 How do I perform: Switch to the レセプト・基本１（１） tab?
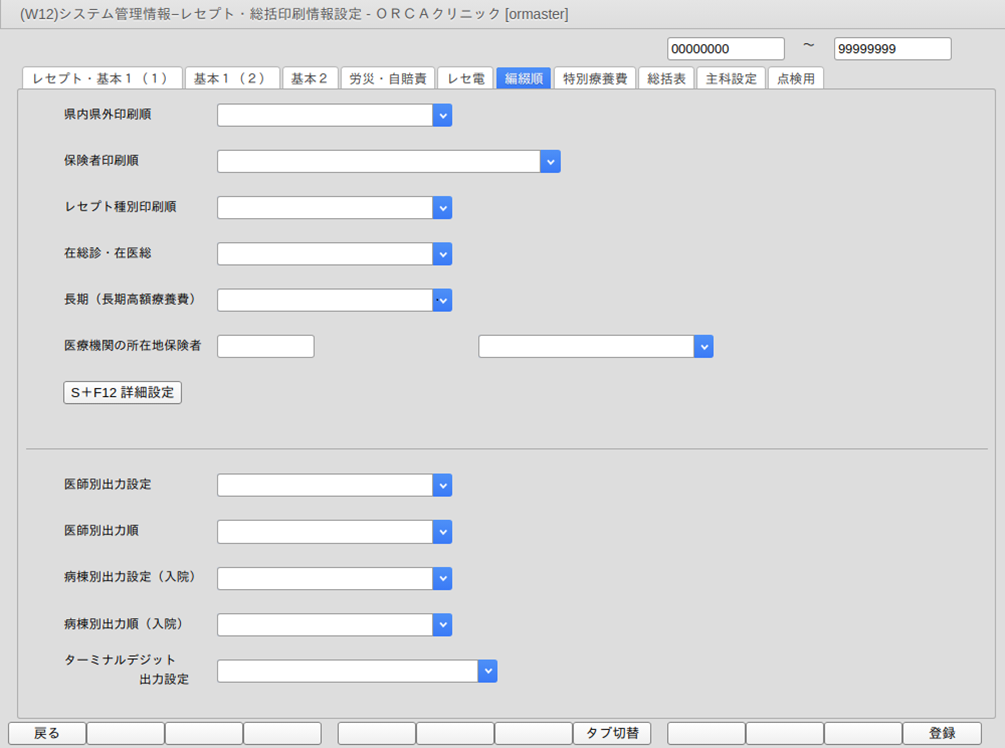pyautogui.click(x=101, y=78)
